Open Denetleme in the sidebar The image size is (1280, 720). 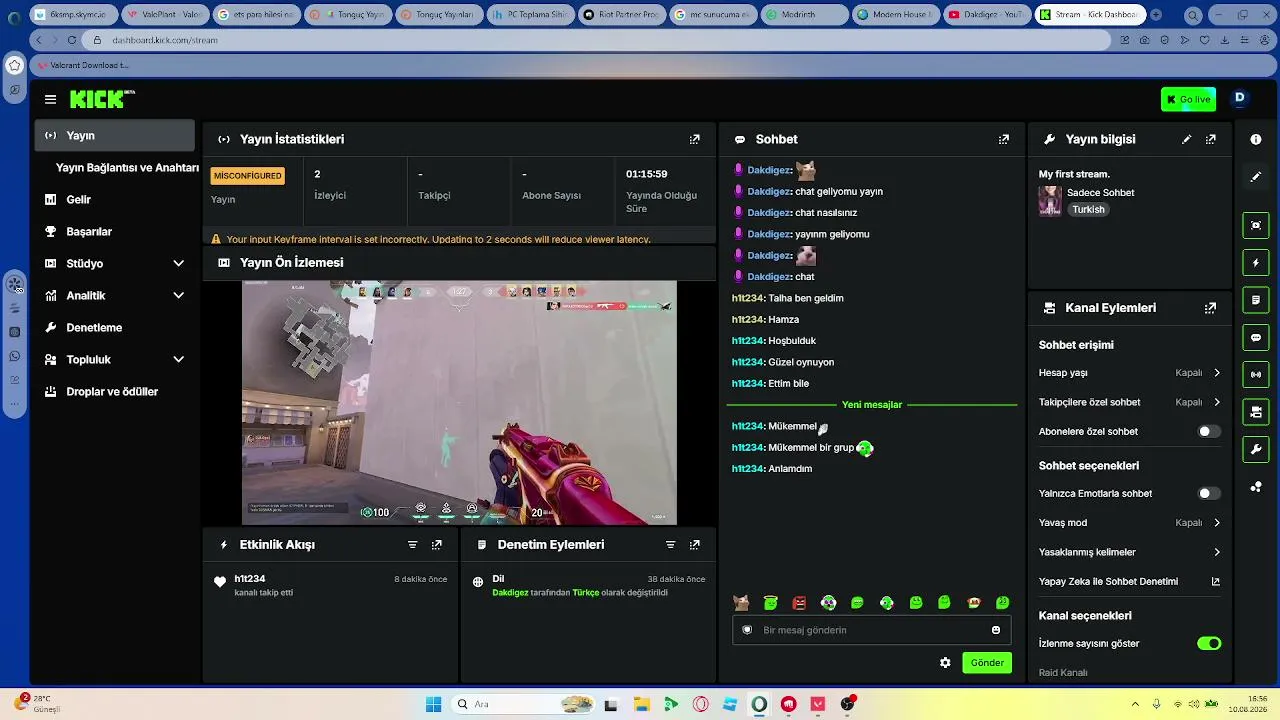click(x=114, y=327)
